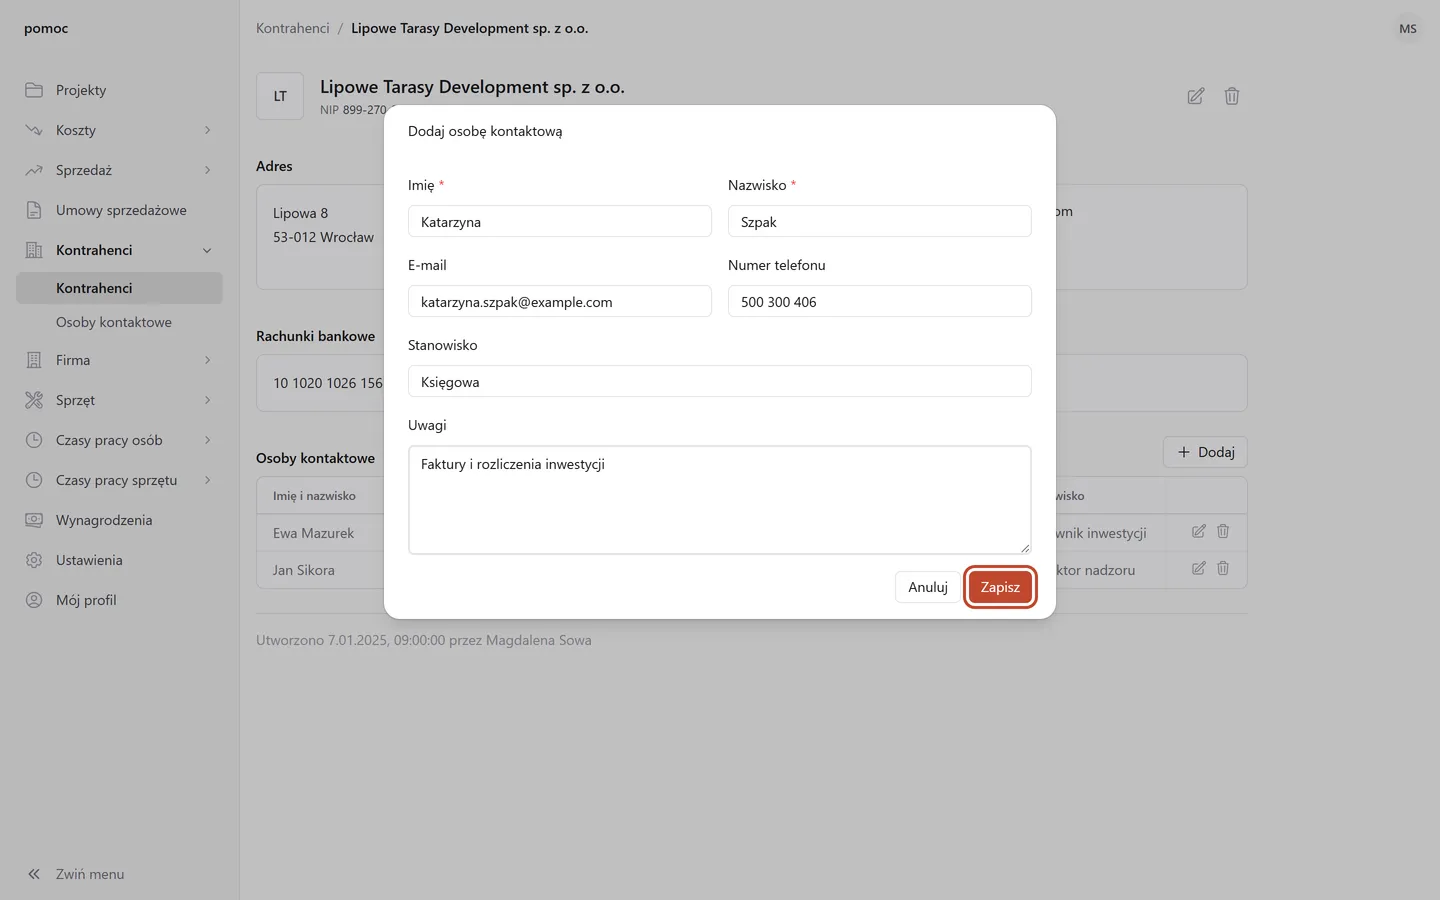Select the Kontrahenci submenu item
This screenshot has width=1440, height=900.
point(119,288)
